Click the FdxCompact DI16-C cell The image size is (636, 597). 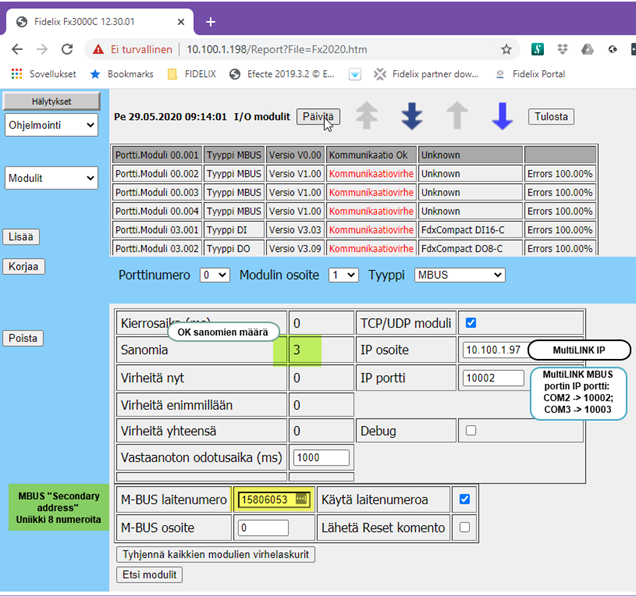(471, 230)
